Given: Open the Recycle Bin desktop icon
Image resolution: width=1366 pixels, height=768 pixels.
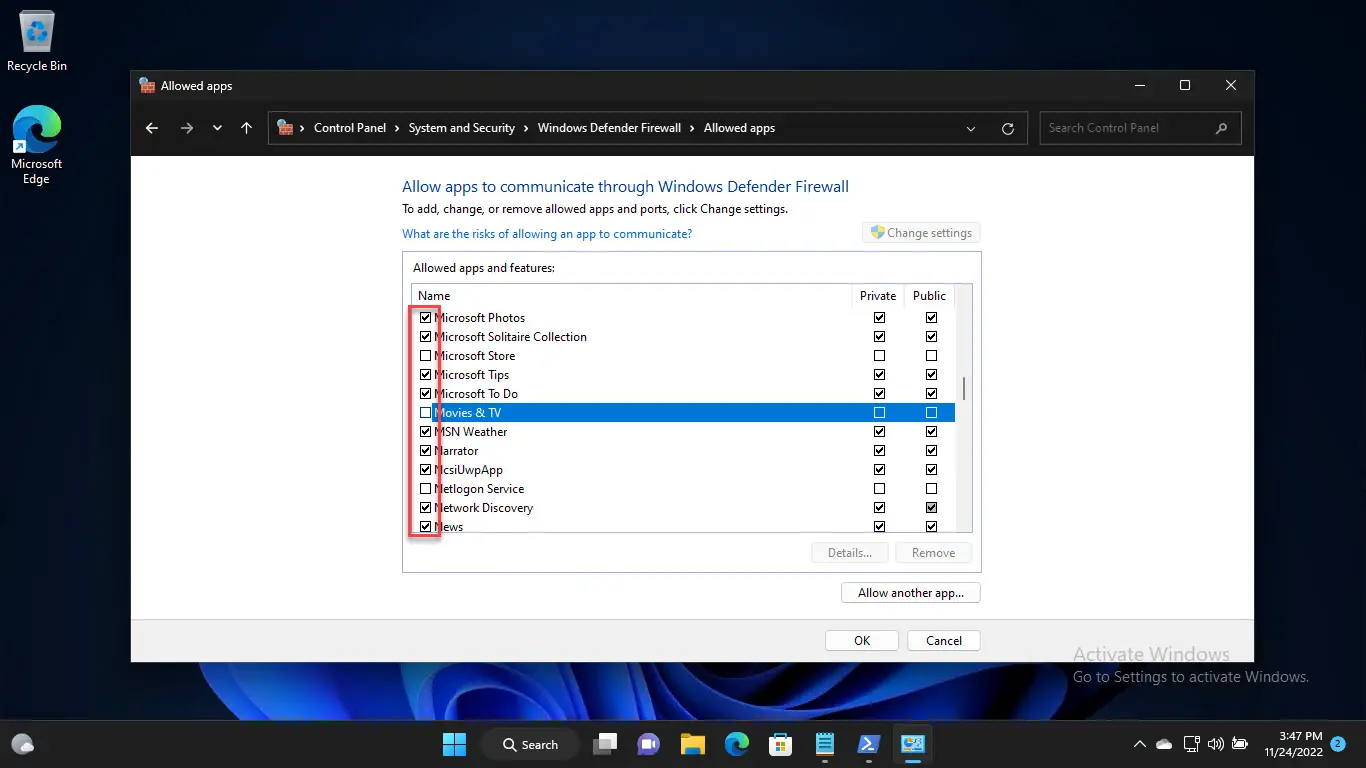Looking at the screenshot, I should click(37, 40).
